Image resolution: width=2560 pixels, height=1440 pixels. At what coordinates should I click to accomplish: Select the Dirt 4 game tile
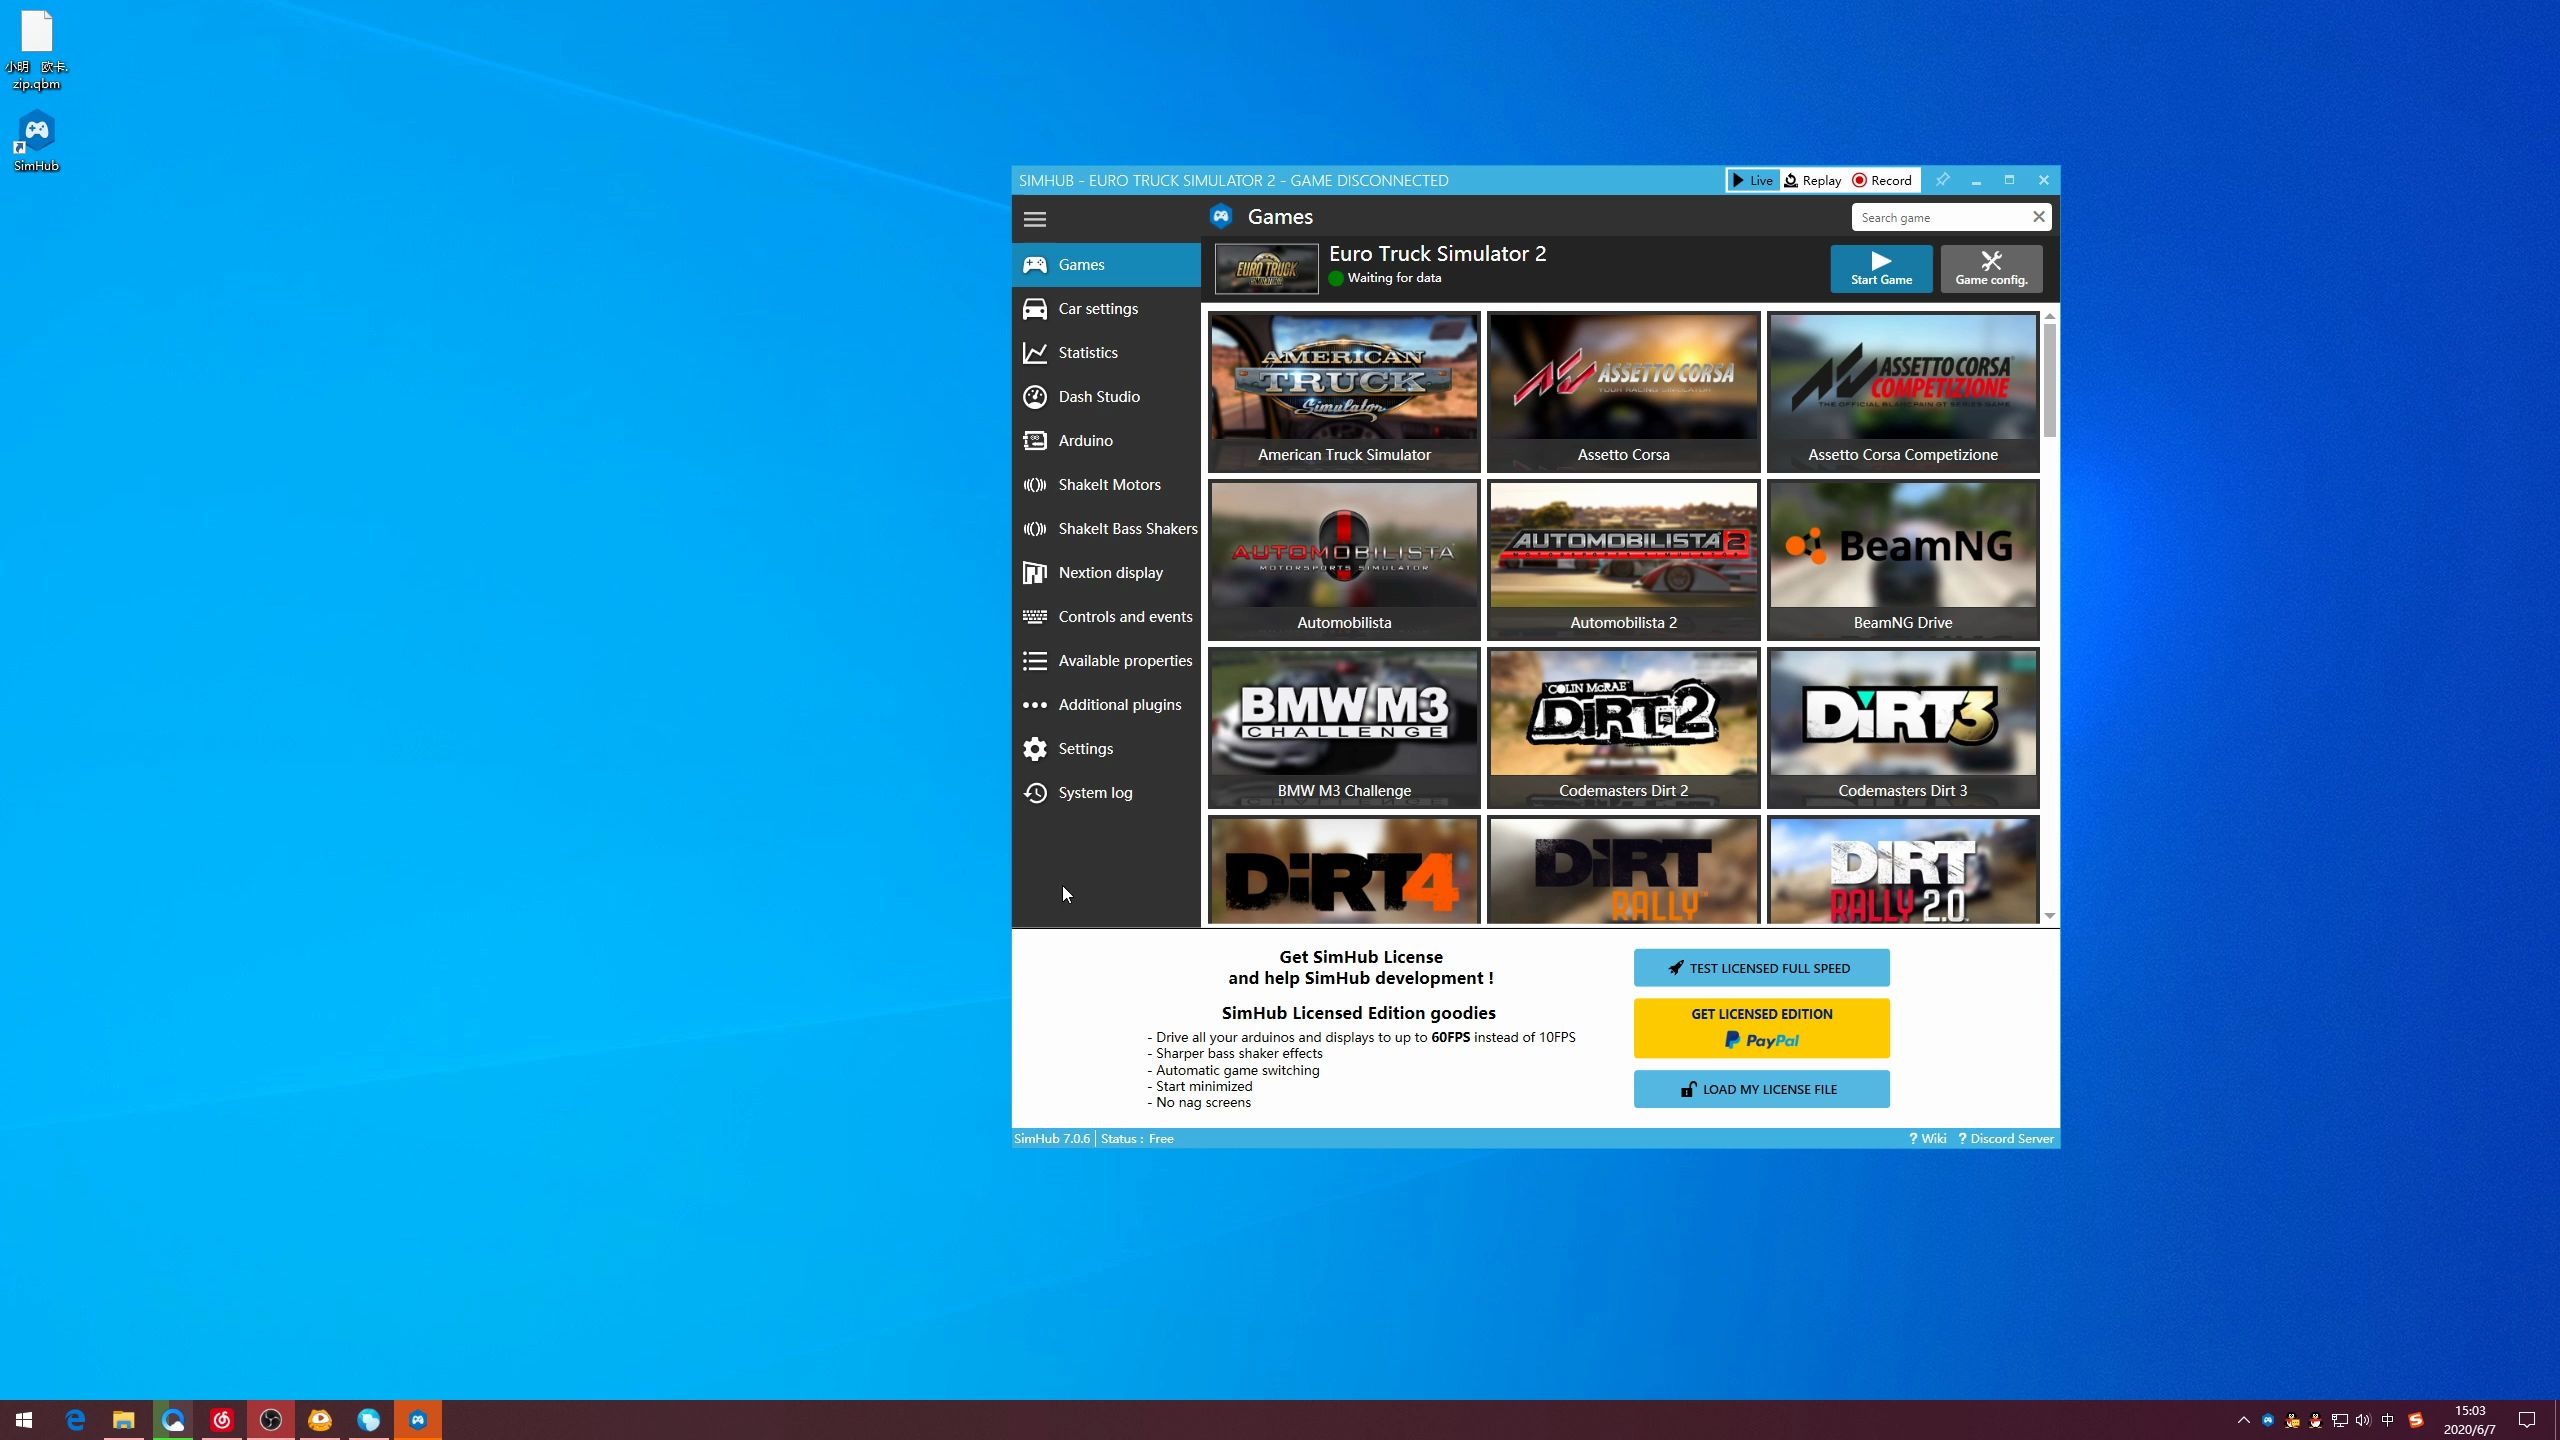tap(1344, 870)
